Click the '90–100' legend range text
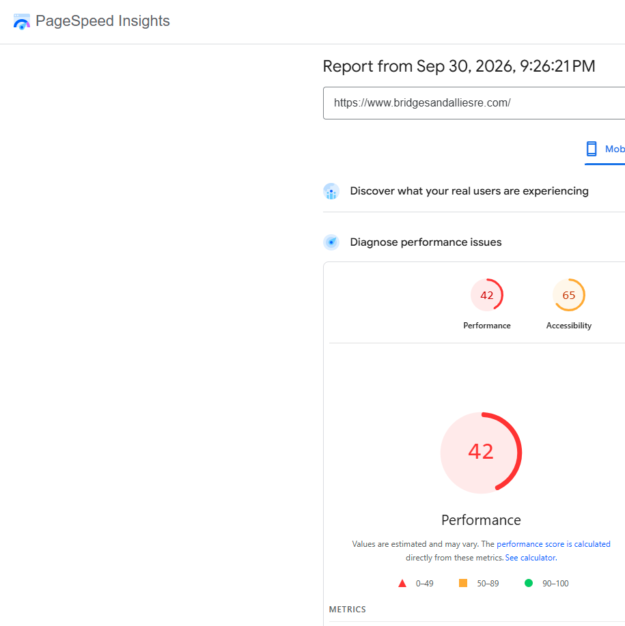625x626 pixels. [555, 584]
